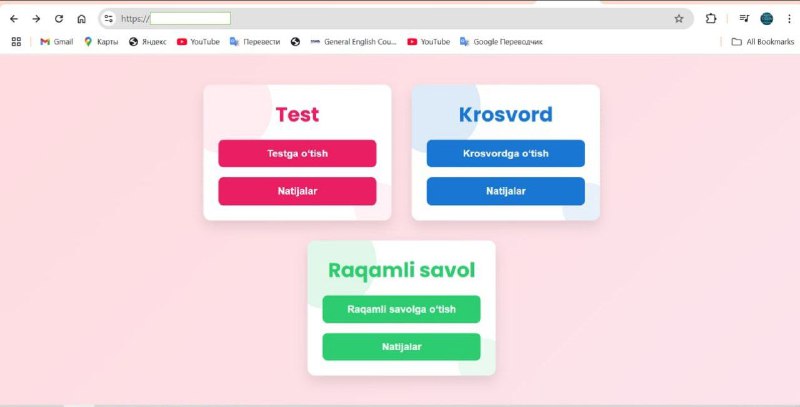Image resolution: width=800 pixels, height=407 pixels.
Task: Open the Яндекс bookmark
Action: [x=147, y=42]
